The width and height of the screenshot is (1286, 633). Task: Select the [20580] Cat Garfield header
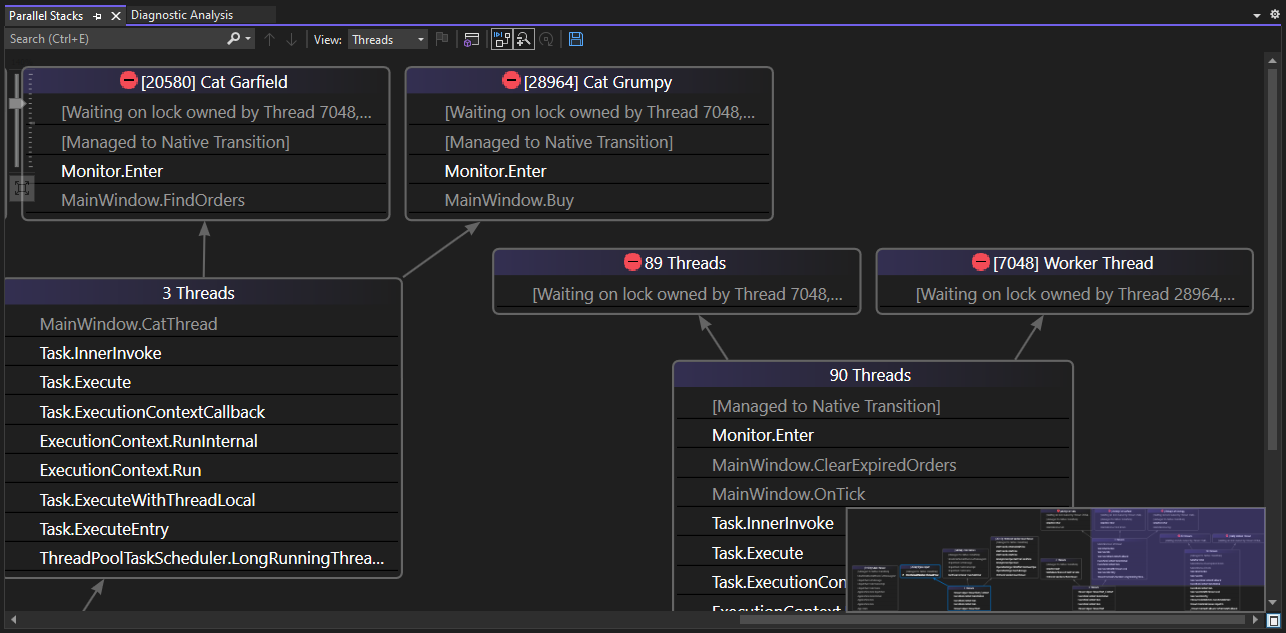(x=205, y=81)
